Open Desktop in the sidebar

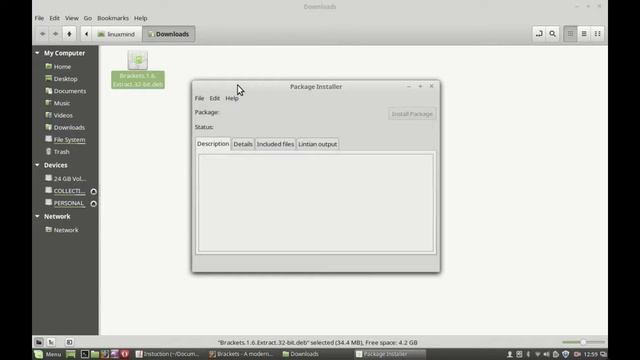(65, 79)
